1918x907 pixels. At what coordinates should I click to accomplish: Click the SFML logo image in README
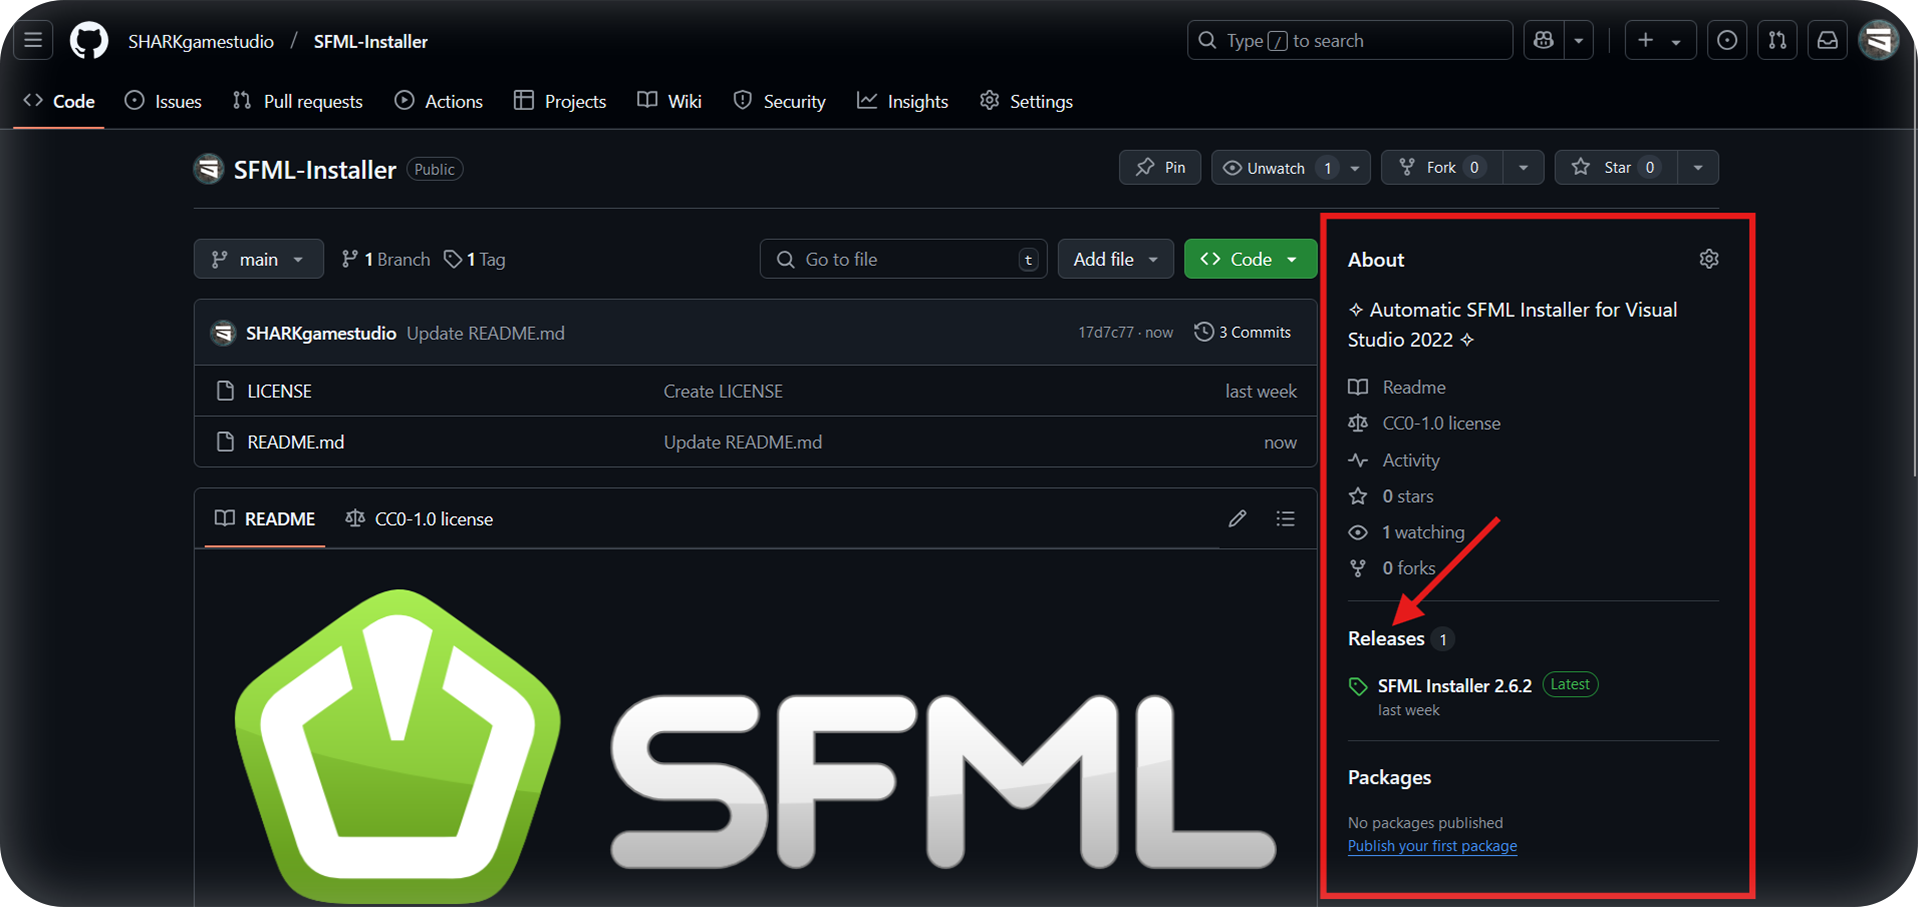click(755, 745)
